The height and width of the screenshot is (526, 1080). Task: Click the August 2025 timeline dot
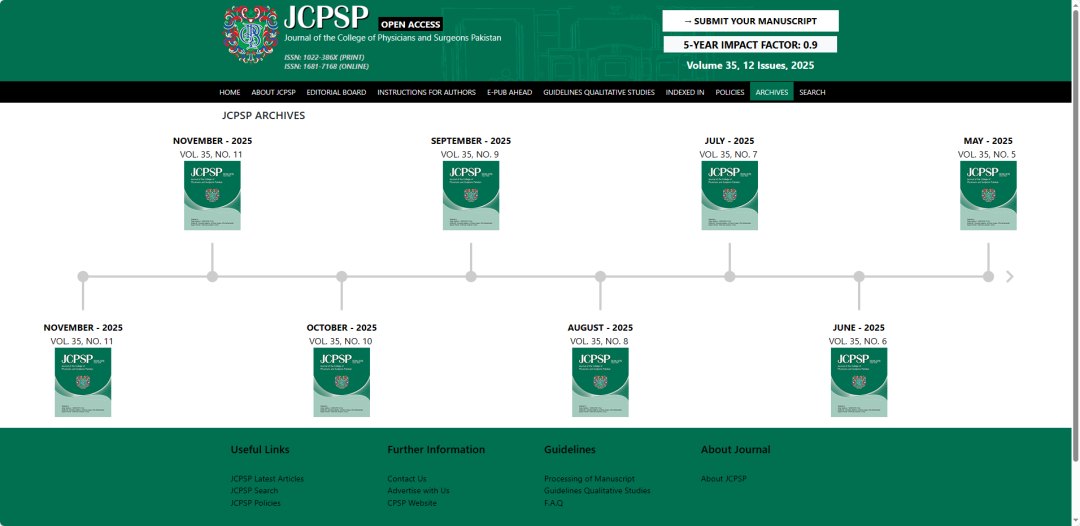click(x=601, y=277)
